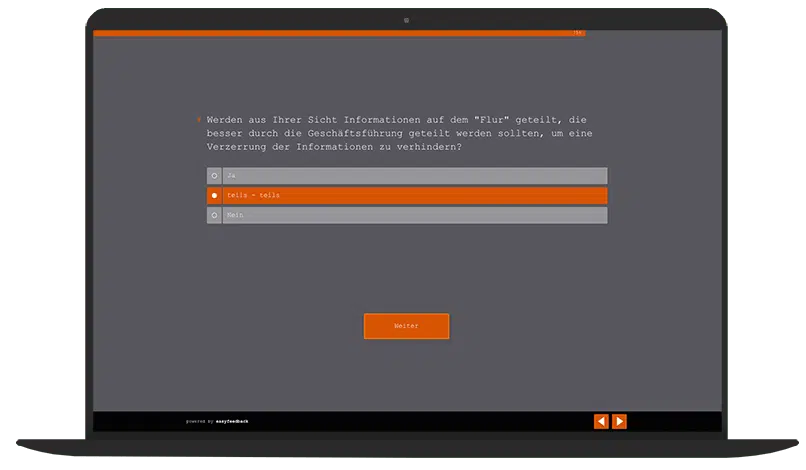The image size is (806, 470).
Task: Pick the "Nein" answer label row
Action: 414,215
